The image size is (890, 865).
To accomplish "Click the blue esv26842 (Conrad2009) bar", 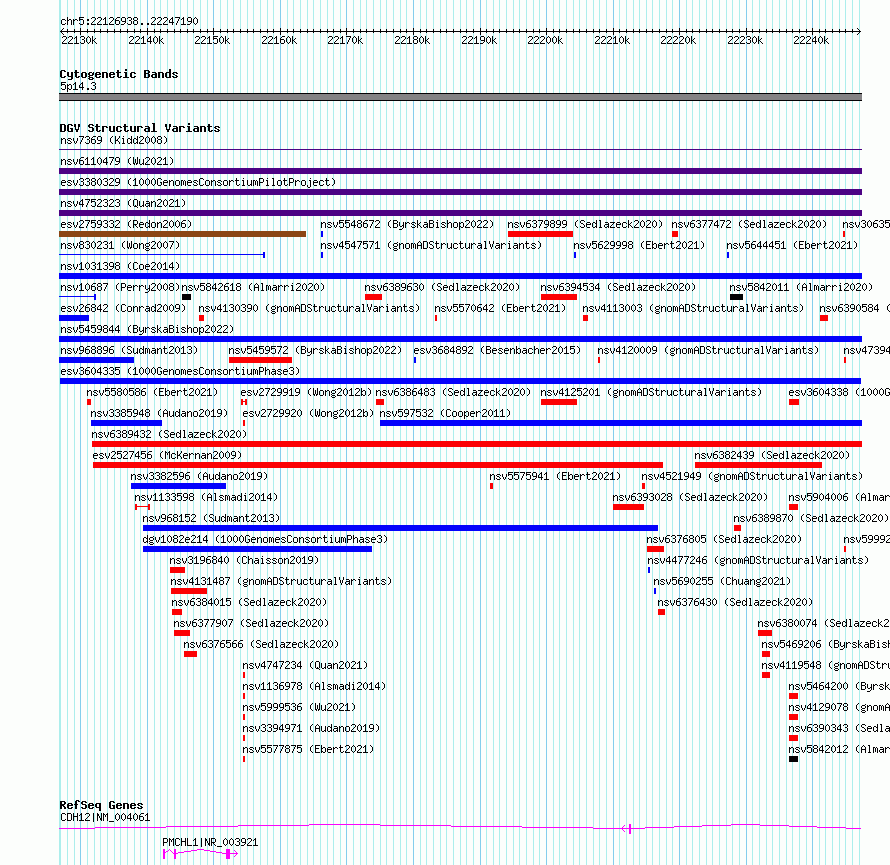I will (x=74, y=318).
